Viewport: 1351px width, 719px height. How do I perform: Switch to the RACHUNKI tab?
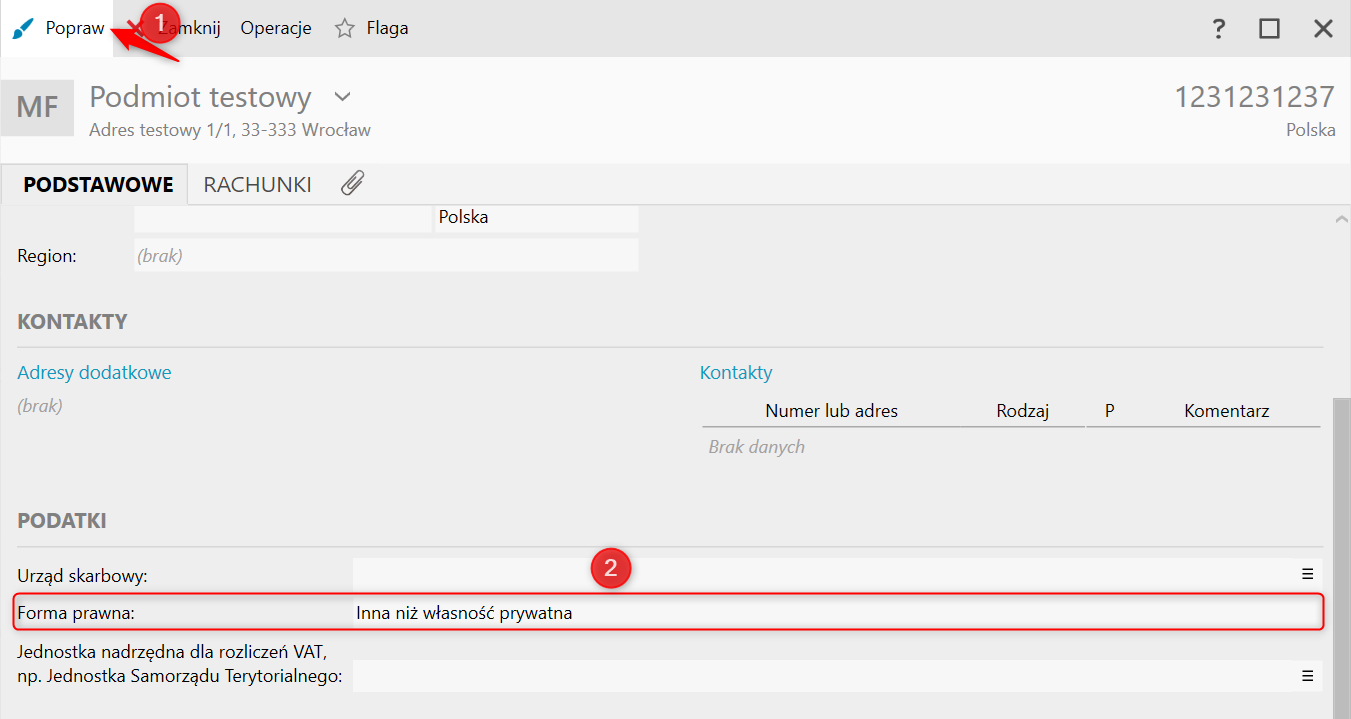click(x=257, y=185)
